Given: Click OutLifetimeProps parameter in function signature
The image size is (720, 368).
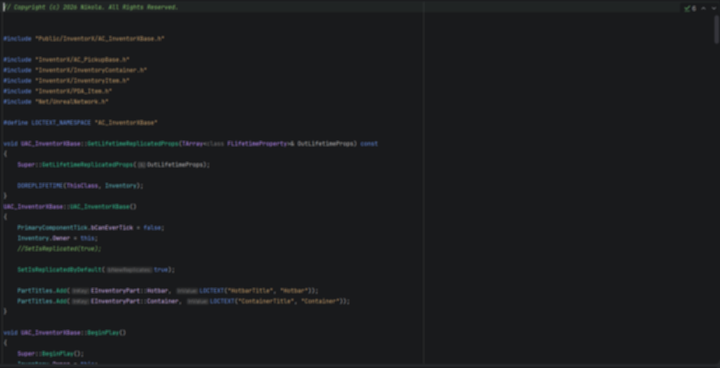Looking at the screenshot, I should coord(325,144).
